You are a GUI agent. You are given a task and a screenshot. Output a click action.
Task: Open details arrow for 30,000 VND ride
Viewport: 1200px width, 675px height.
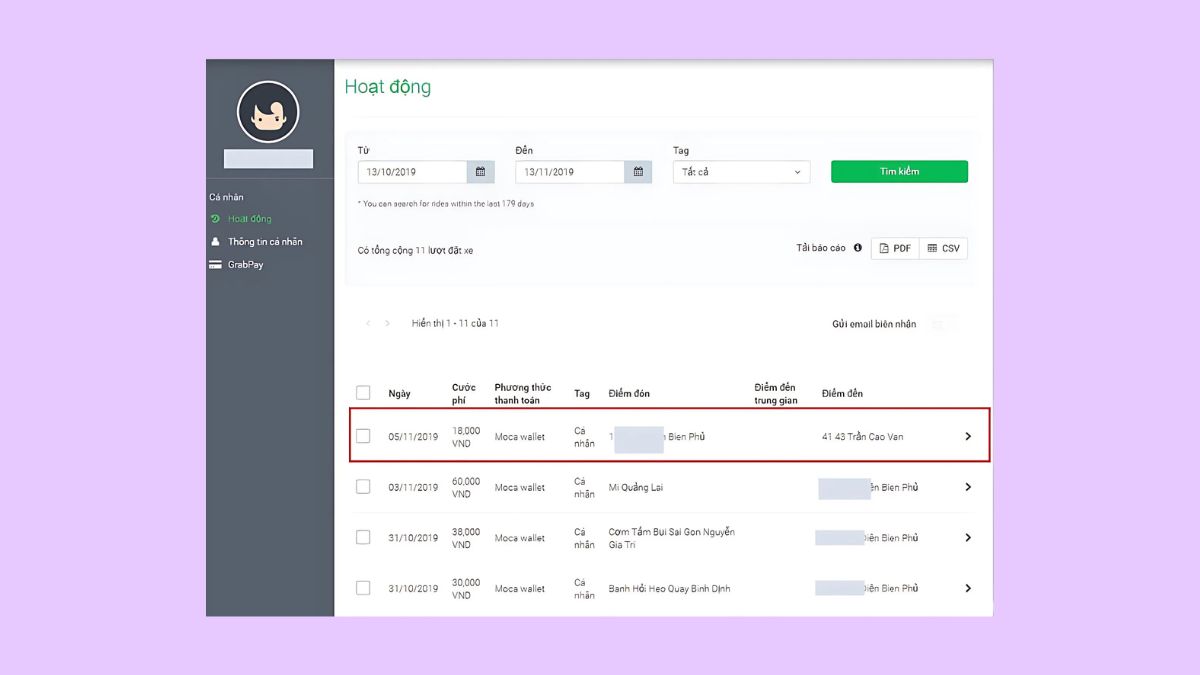coord(968,588)
